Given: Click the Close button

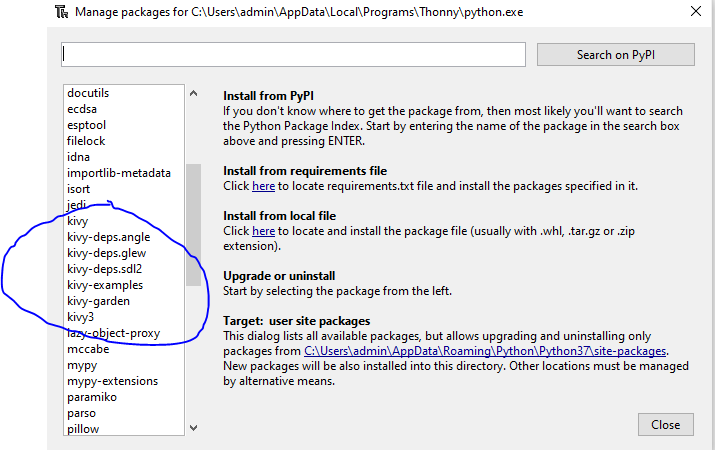Looking at the screenshot, I should click(666, 424).
